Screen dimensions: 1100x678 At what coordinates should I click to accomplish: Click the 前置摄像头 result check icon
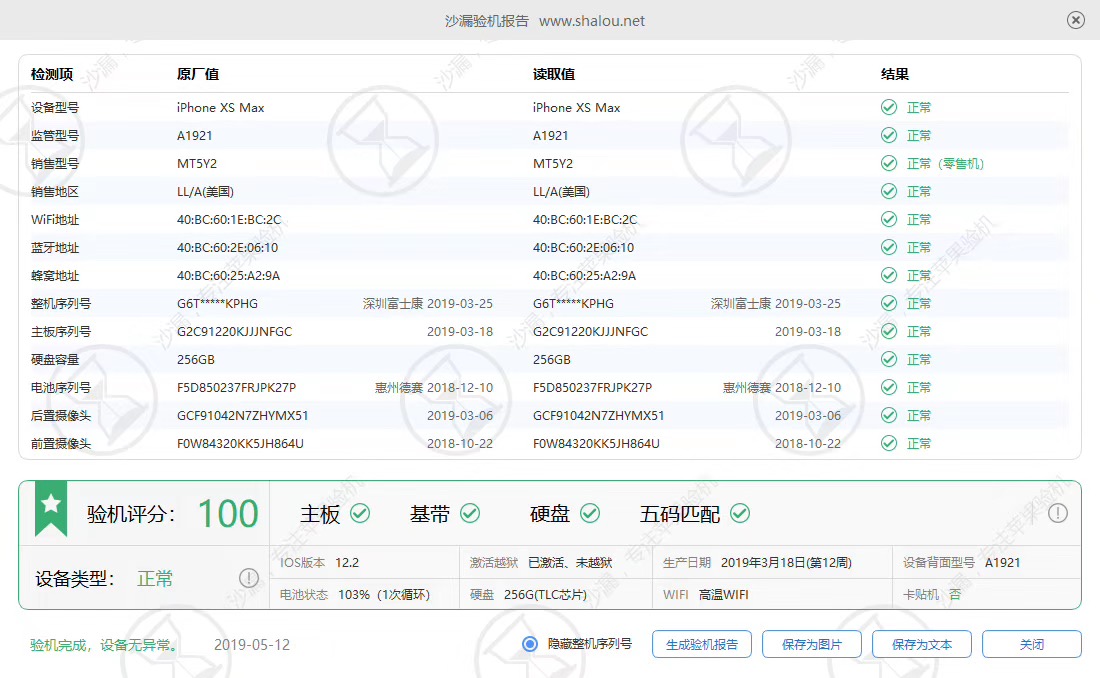pyautogui.click(x=889, y=444)
